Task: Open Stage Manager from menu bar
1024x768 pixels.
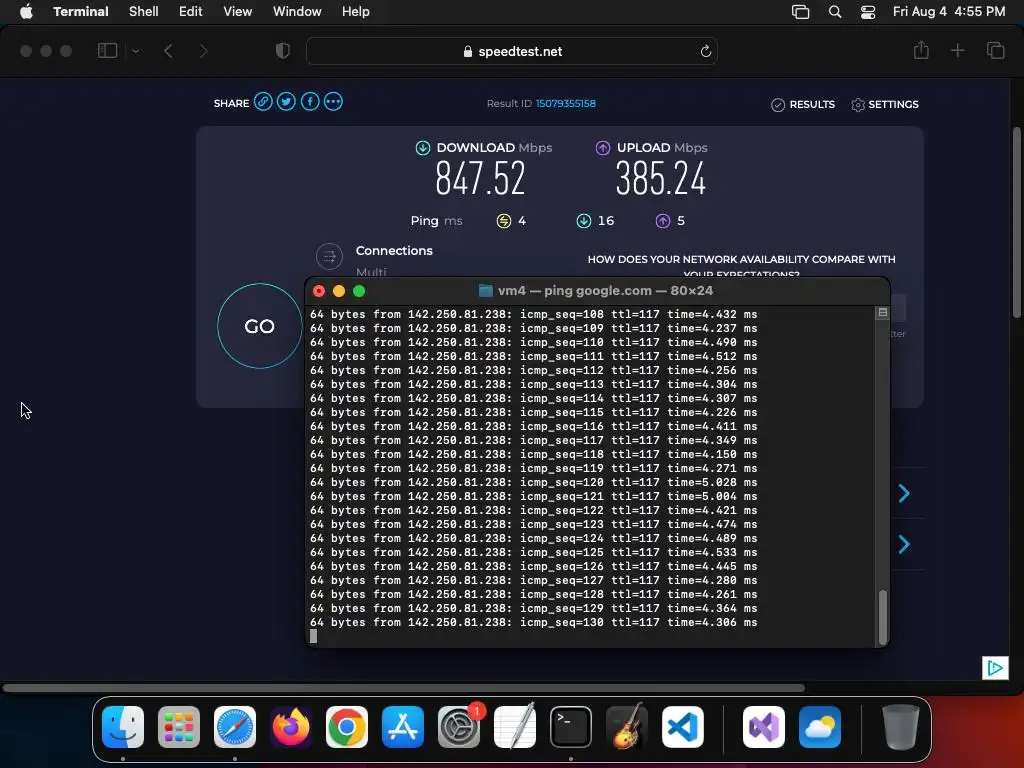Action: (x=800, y=12)
